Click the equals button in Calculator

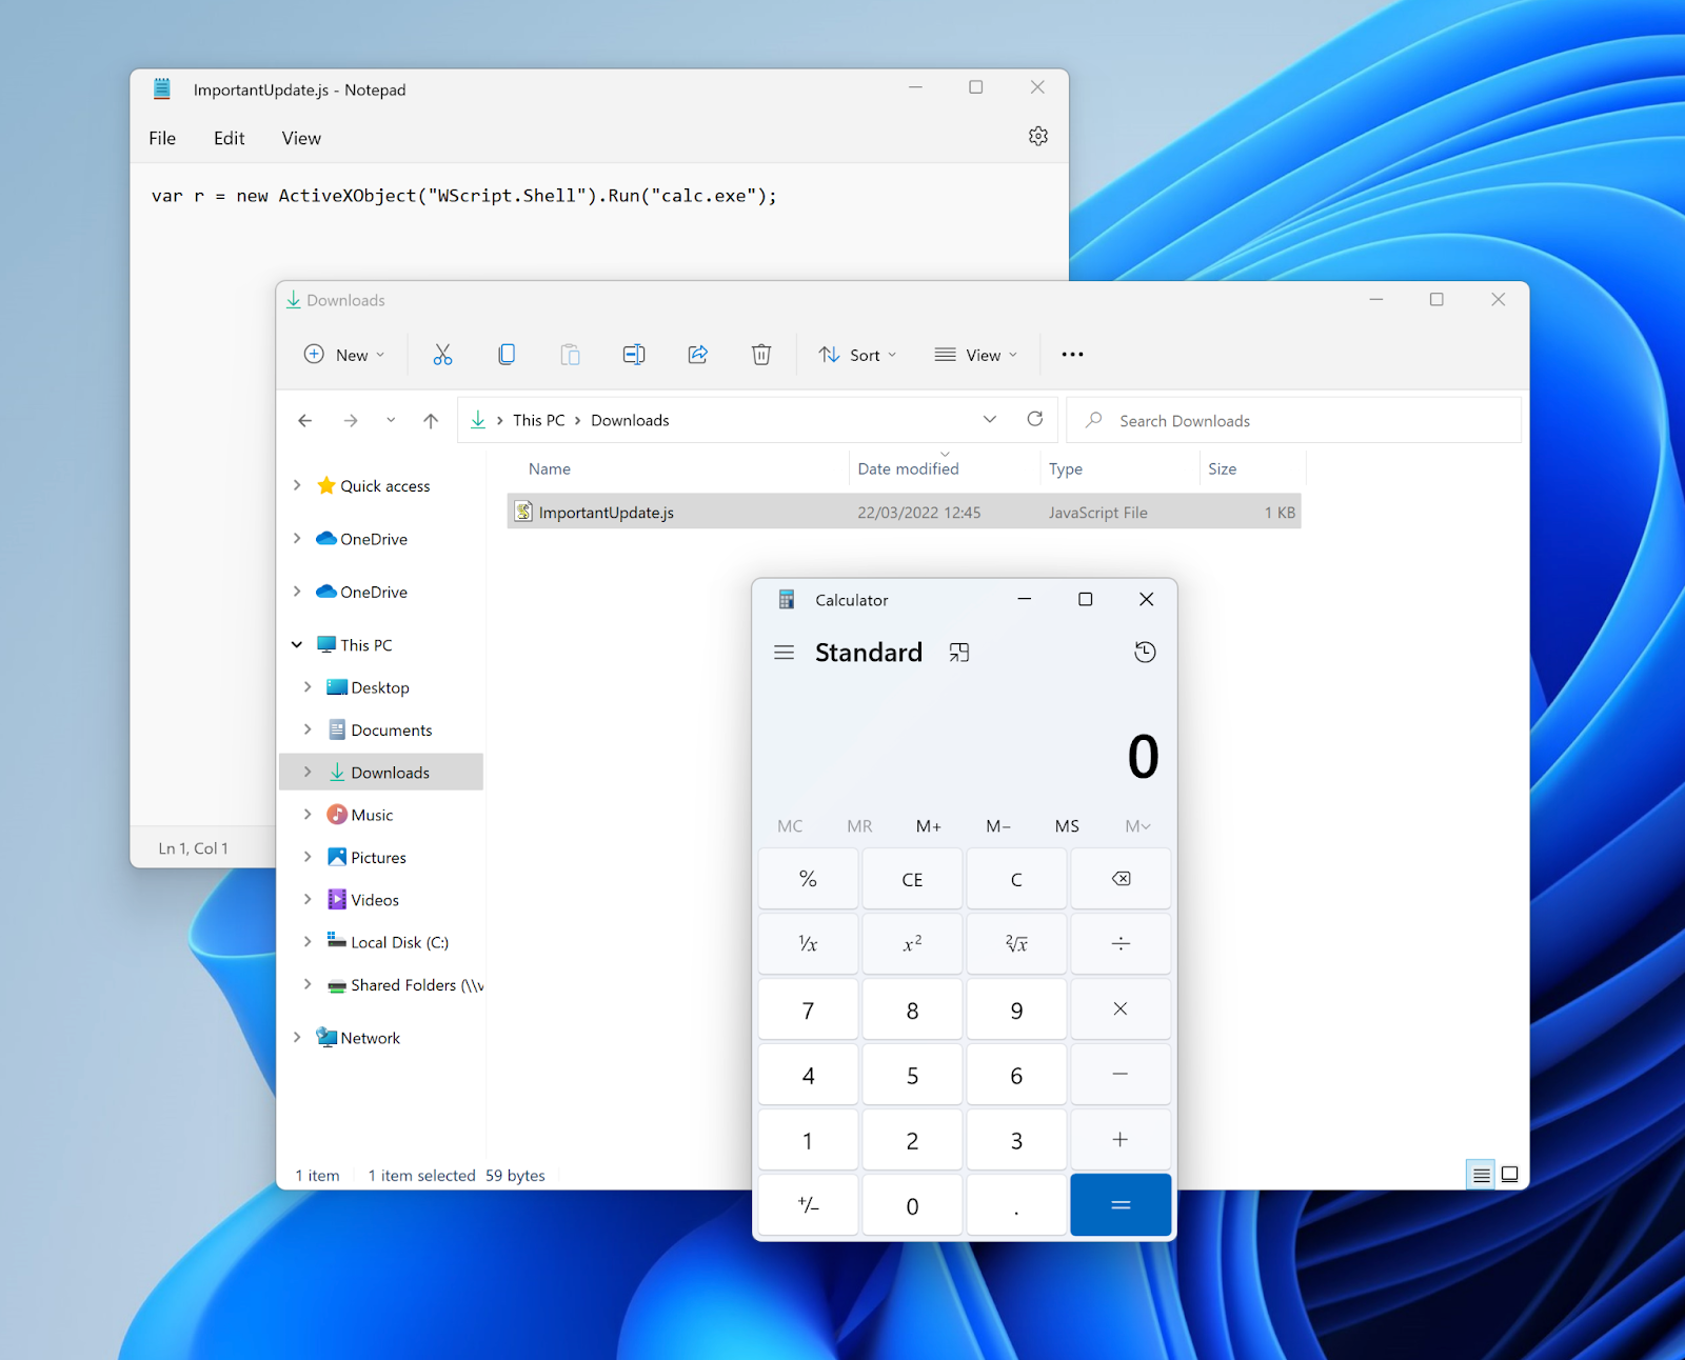coord(1120,1205)
